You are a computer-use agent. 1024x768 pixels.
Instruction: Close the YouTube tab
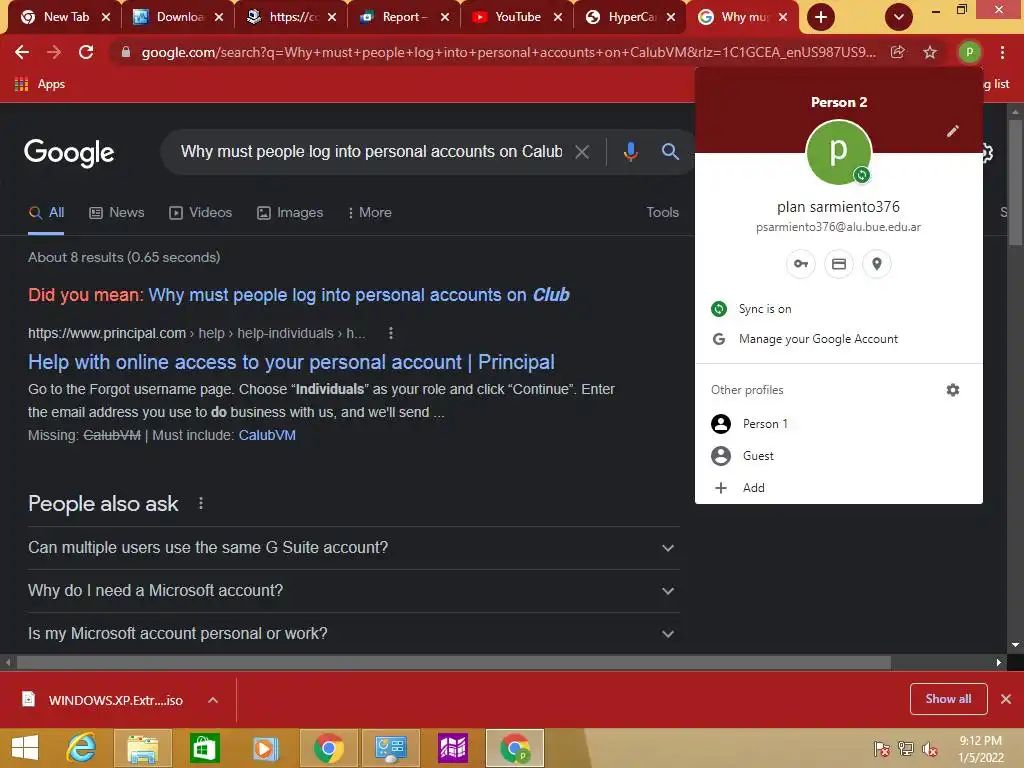click(558, 17)
